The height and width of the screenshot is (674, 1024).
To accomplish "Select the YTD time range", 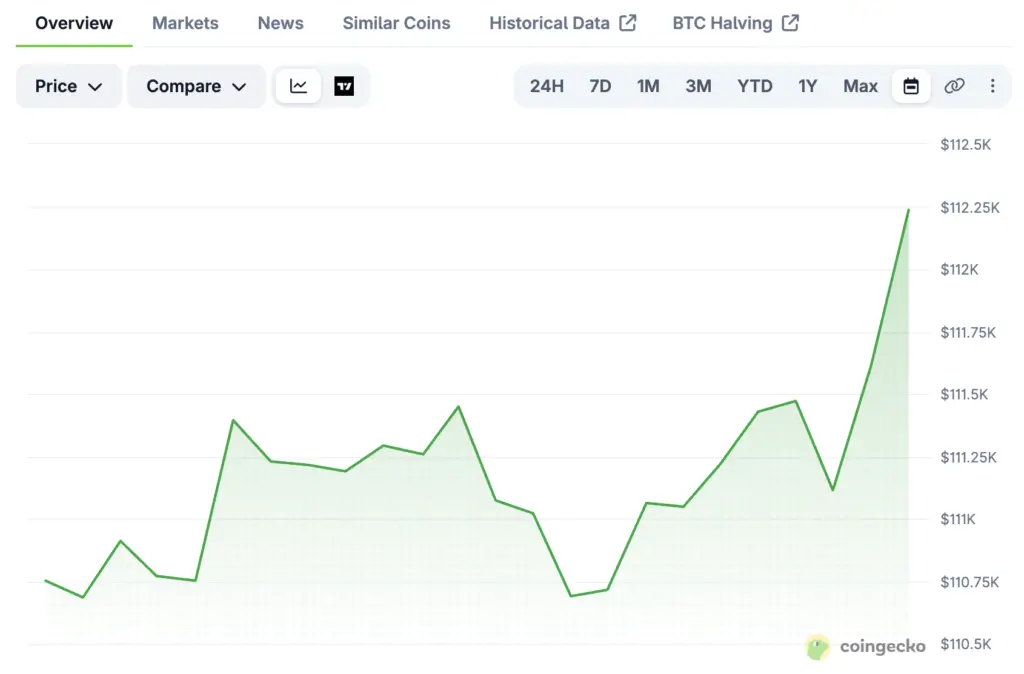I will pyautogui.click(x=755, y=86).
